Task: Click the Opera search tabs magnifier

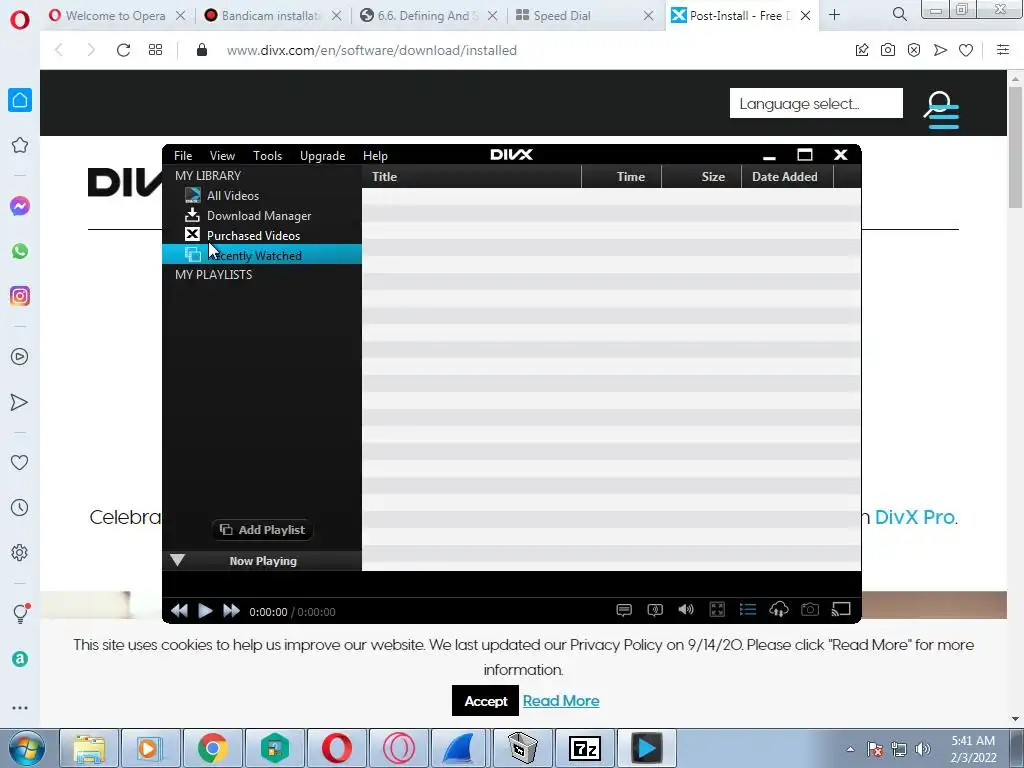Action: coord(899,14)
